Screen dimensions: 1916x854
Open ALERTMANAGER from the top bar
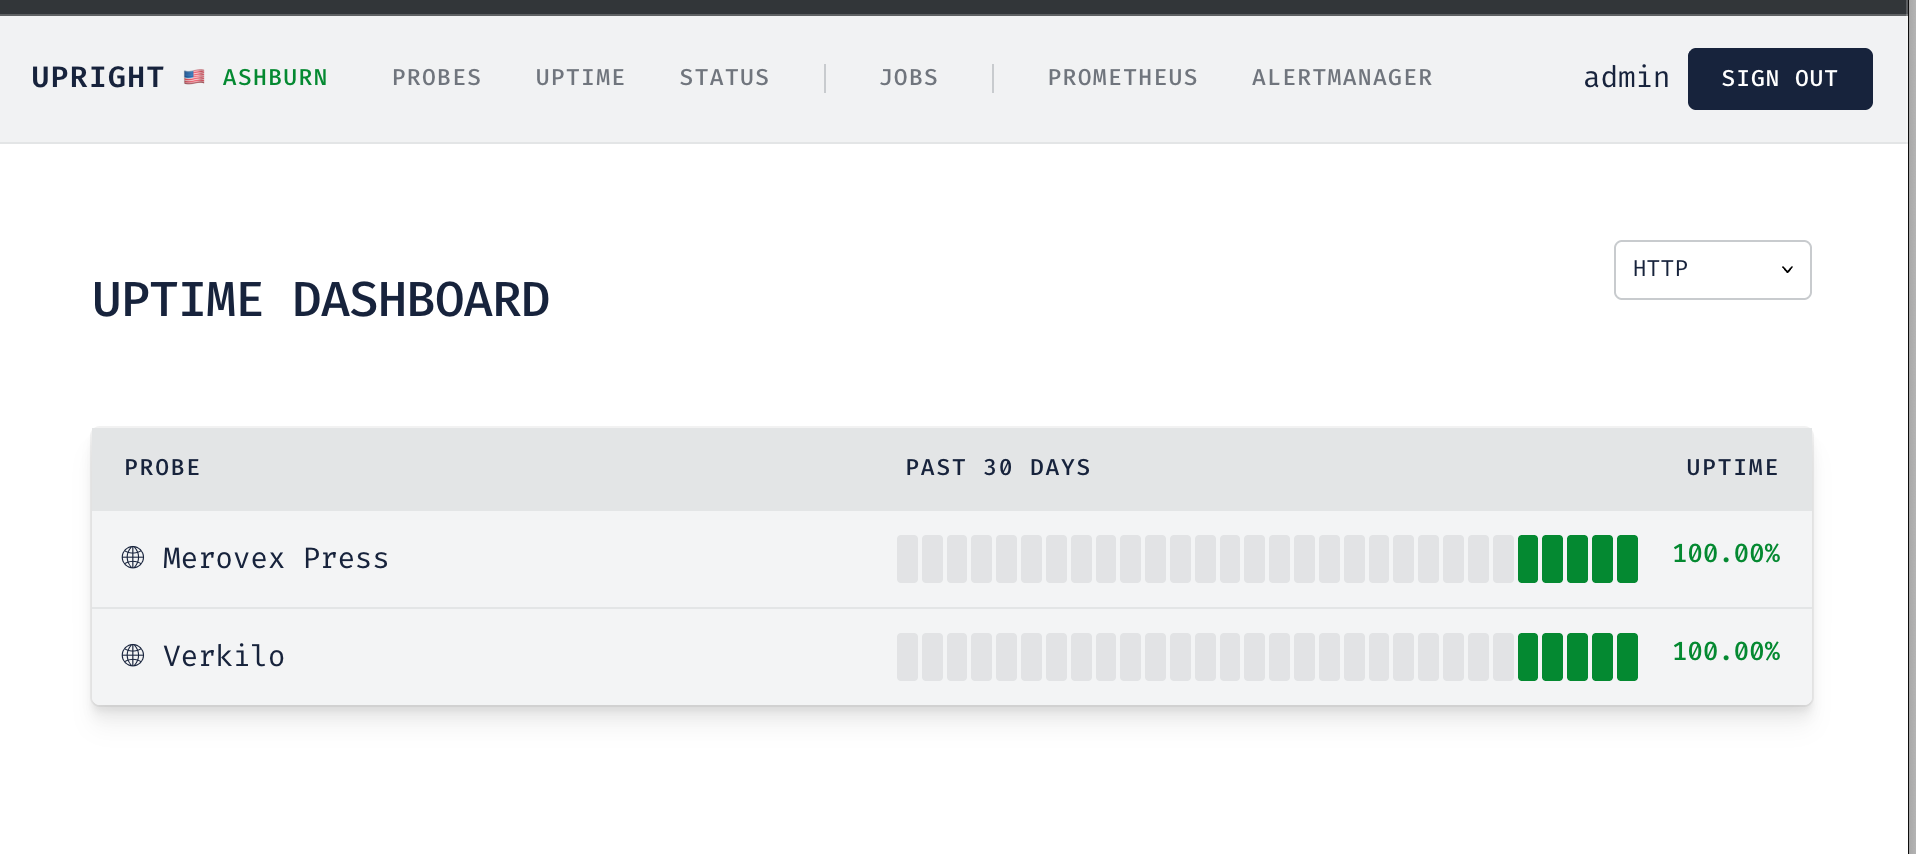coord(1341,77)
